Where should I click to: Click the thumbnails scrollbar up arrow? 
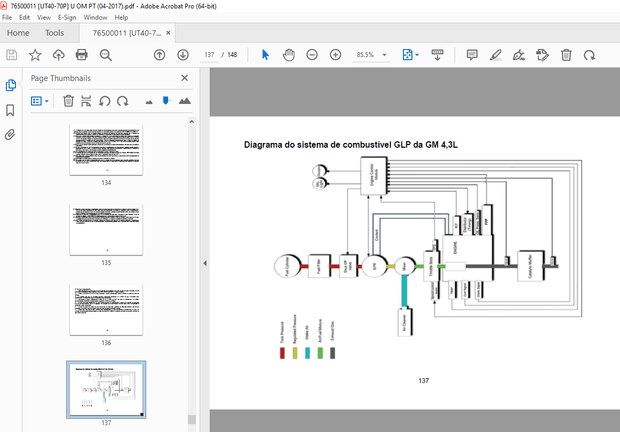pyautogui.click(x=192, y=122)
